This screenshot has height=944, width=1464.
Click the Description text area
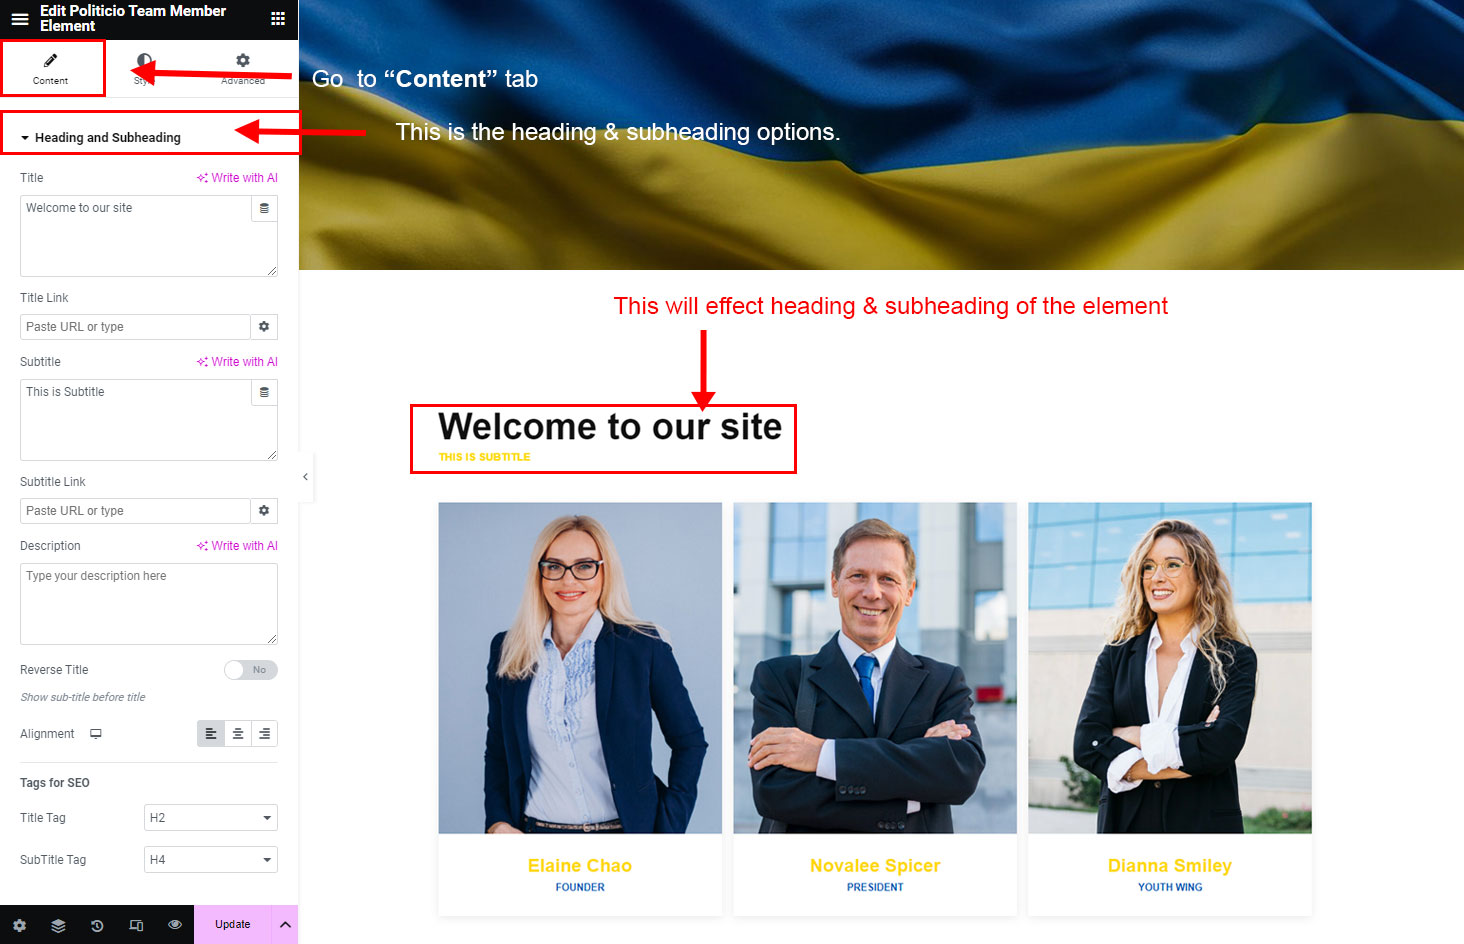(149, 604)
